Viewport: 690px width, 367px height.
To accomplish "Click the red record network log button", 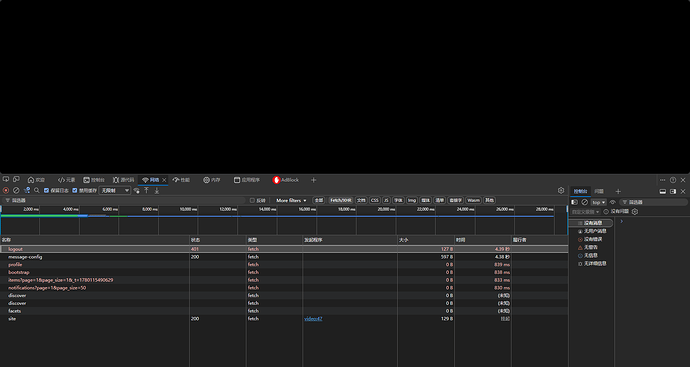I will [6, 191].
